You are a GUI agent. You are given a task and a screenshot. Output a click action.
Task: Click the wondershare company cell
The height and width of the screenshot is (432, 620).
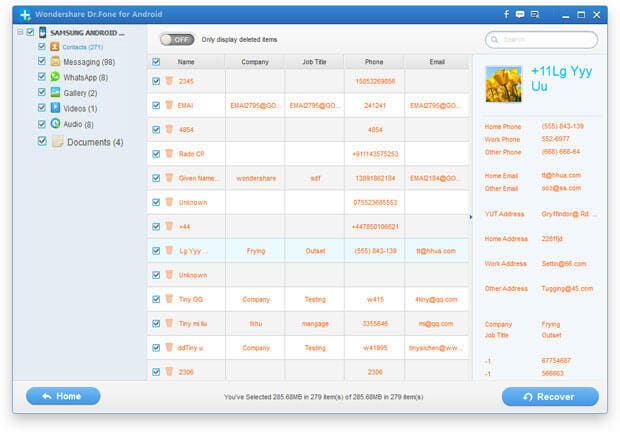click(256, 178)
